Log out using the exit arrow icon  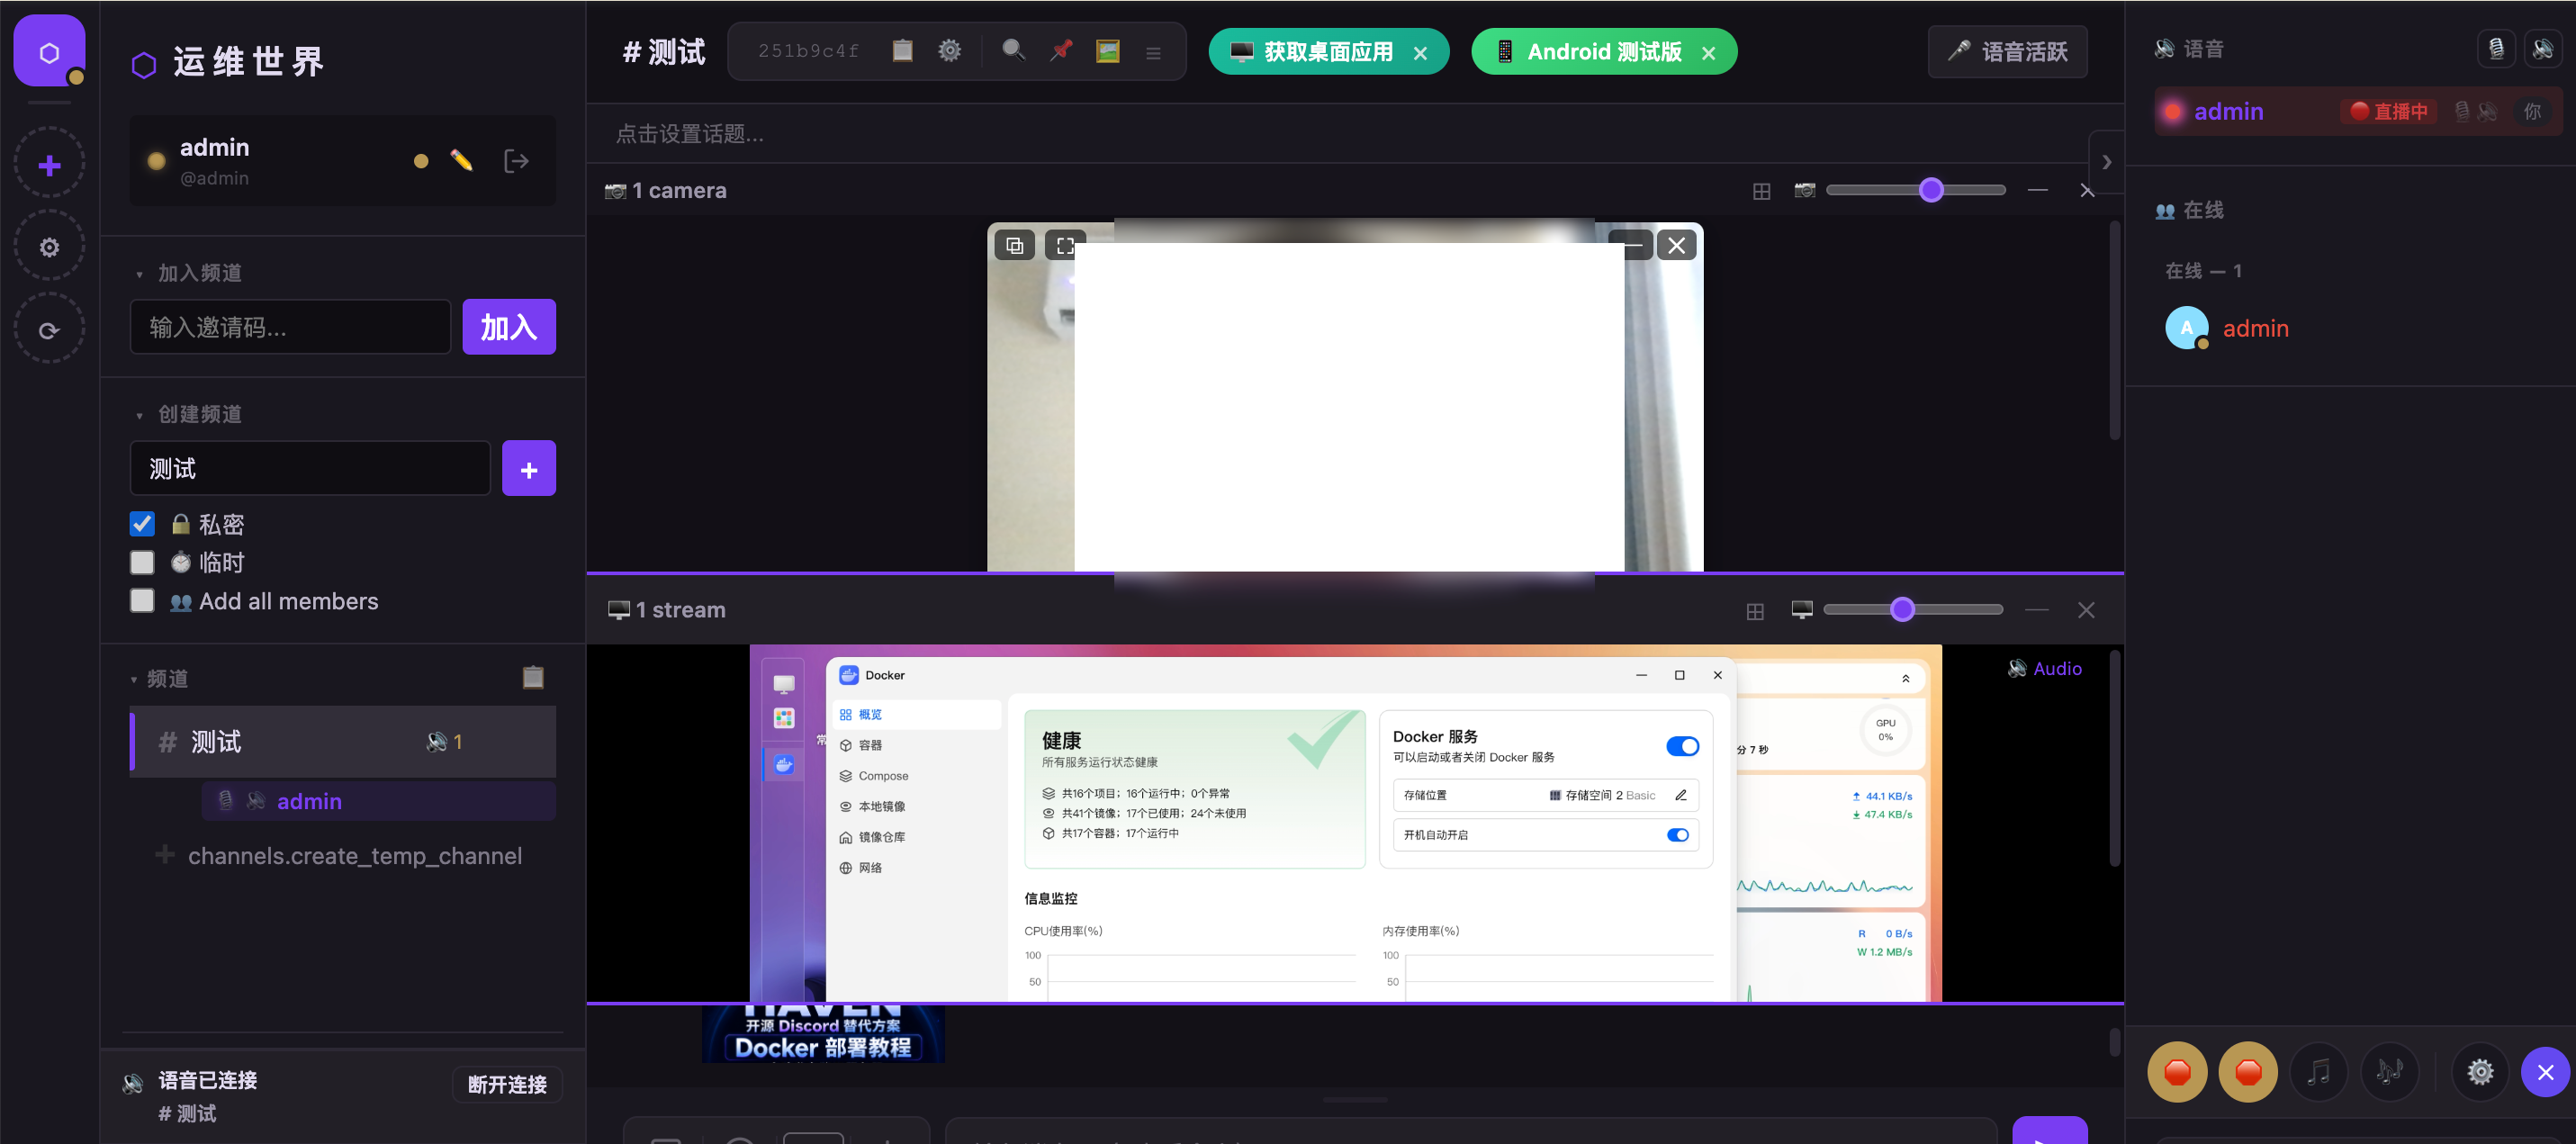[x=516, y=161]
